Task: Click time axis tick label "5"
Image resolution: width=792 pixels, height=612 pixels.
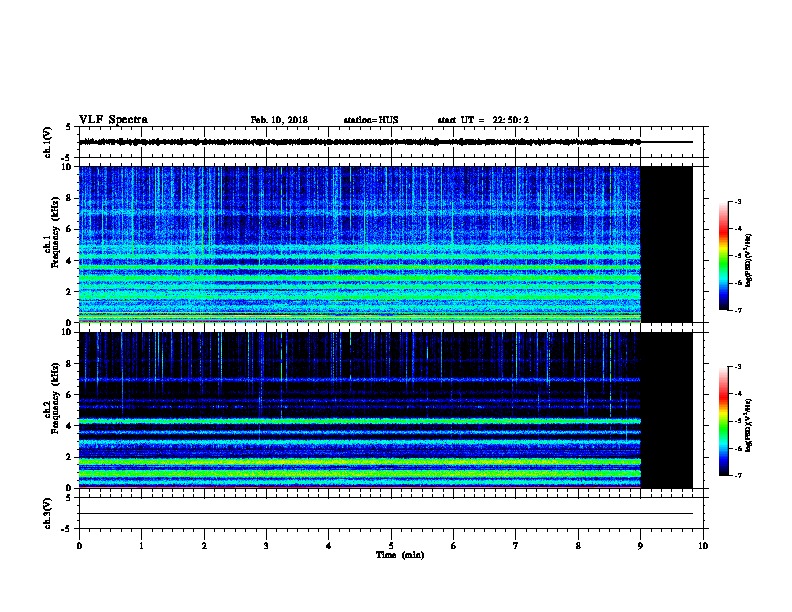Action: (391, 546)
